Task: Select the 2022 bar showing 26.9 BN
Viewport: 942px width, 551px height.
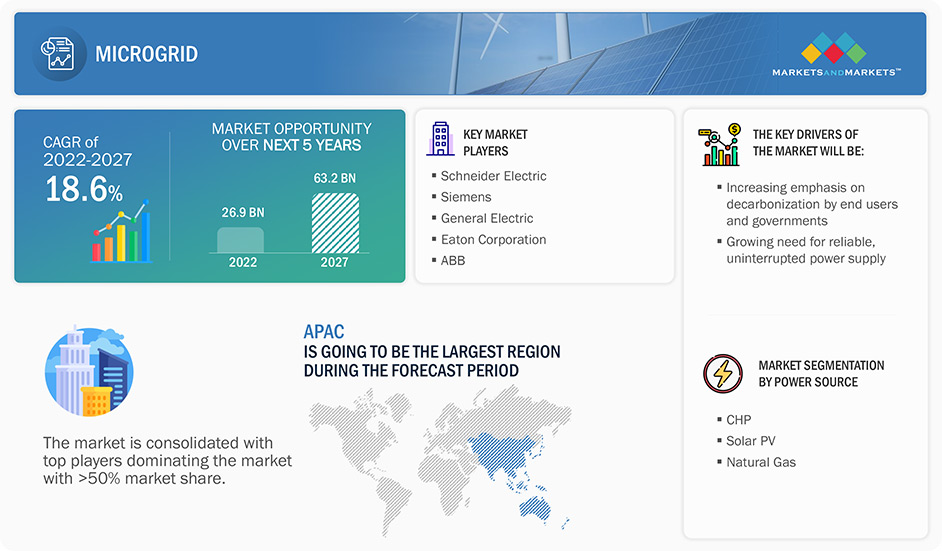Action: point(240,239)
